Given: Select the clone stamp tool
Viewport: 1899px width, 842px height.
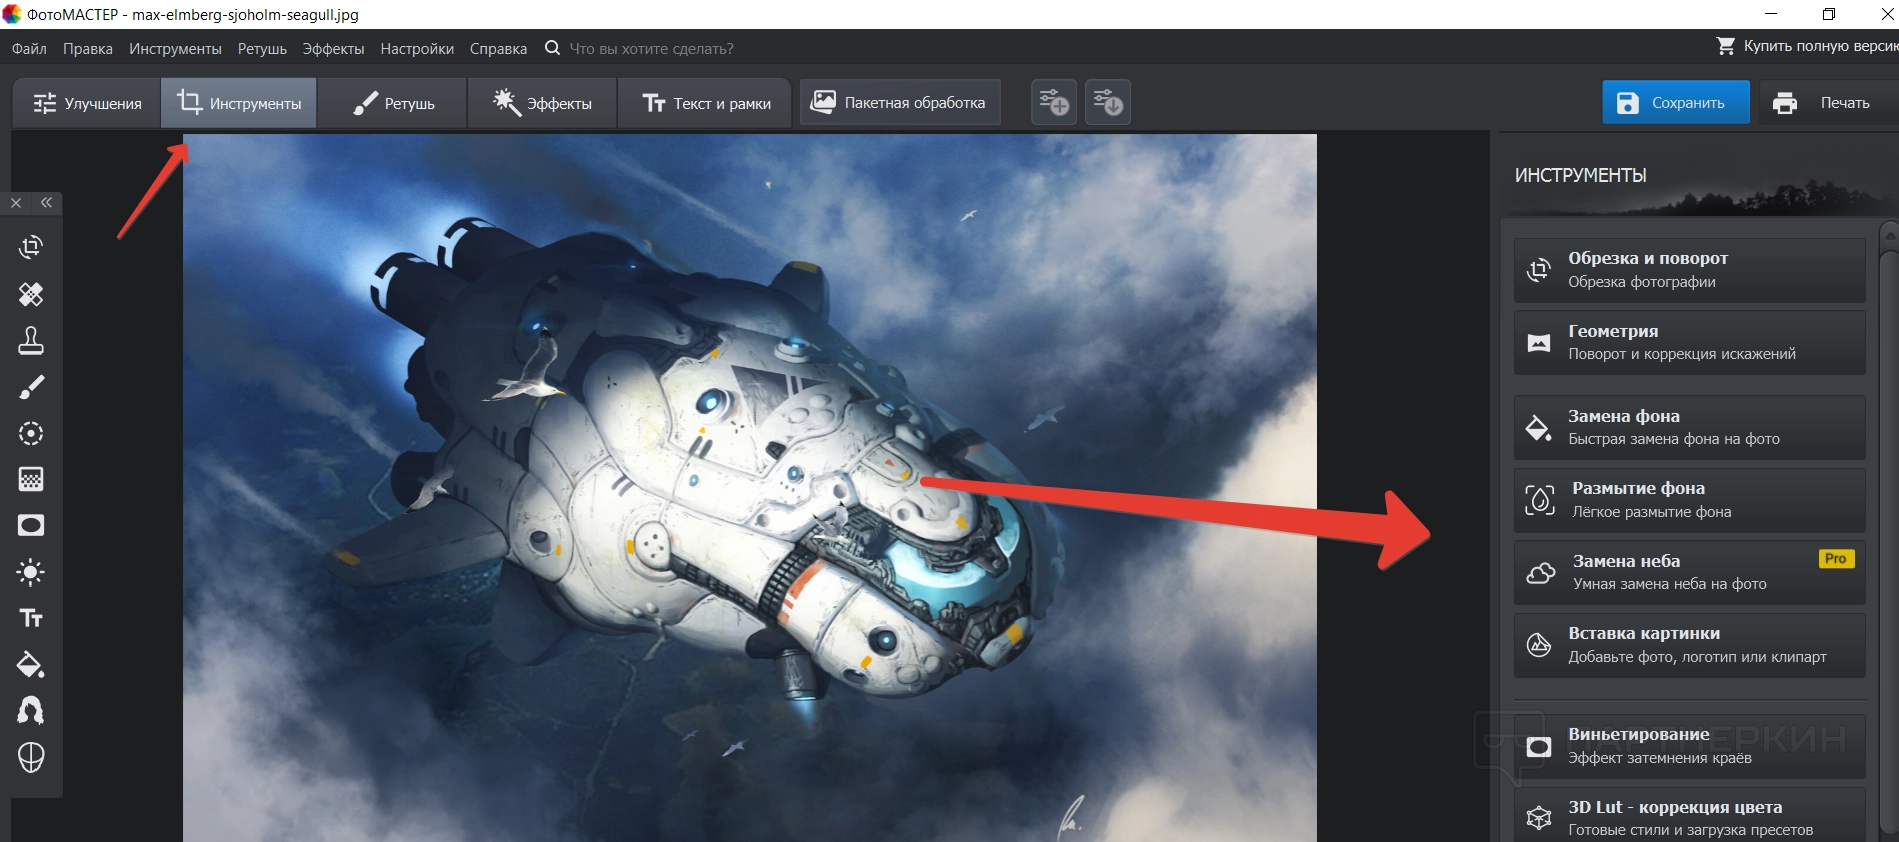Looking at the screenshot, I should [31, 341].
